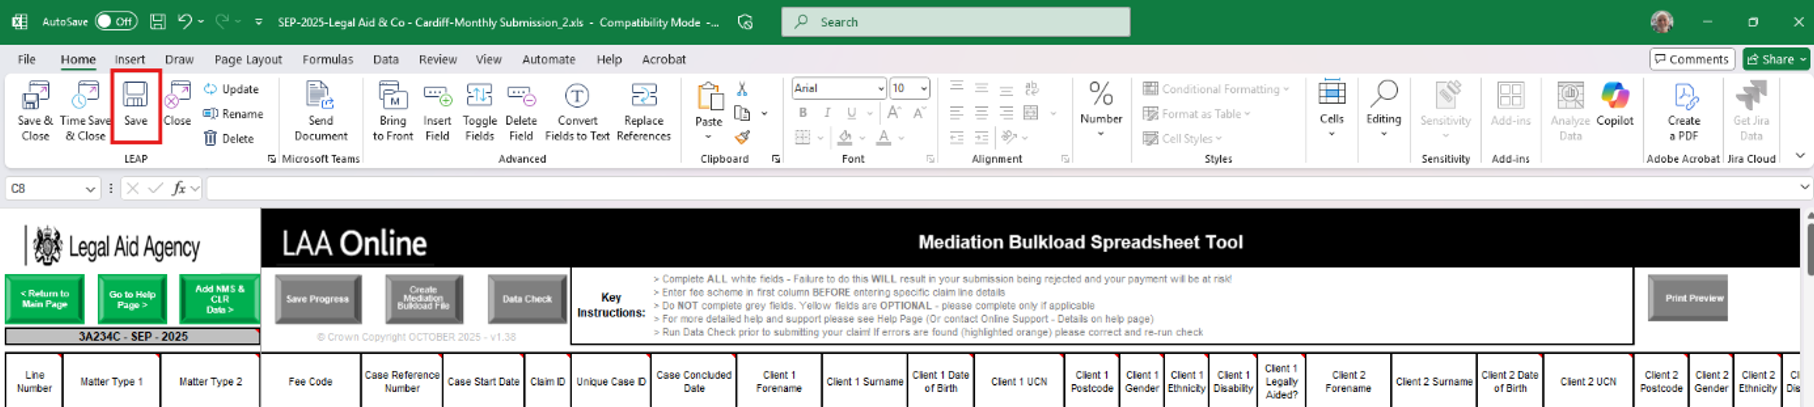This screenshot has height=407, width=1814.
Task: Click Create a PDF icon
Action: [x=1684, y=108]
